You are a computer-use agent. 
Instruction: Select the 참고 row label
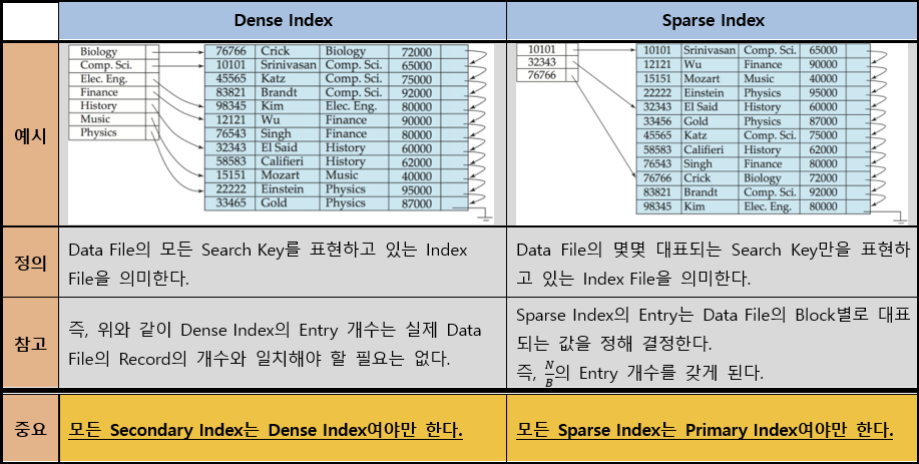(x=30, y=343)
